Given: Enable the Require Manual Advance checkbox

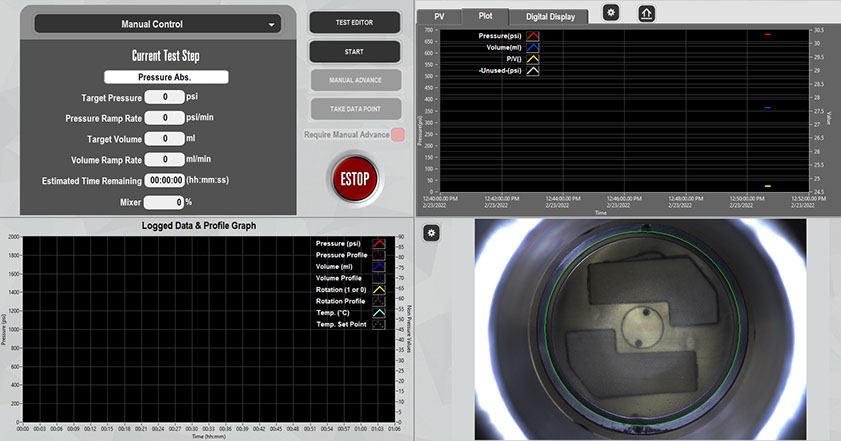Looking at the screenshot, I should (x=398, y=134).
